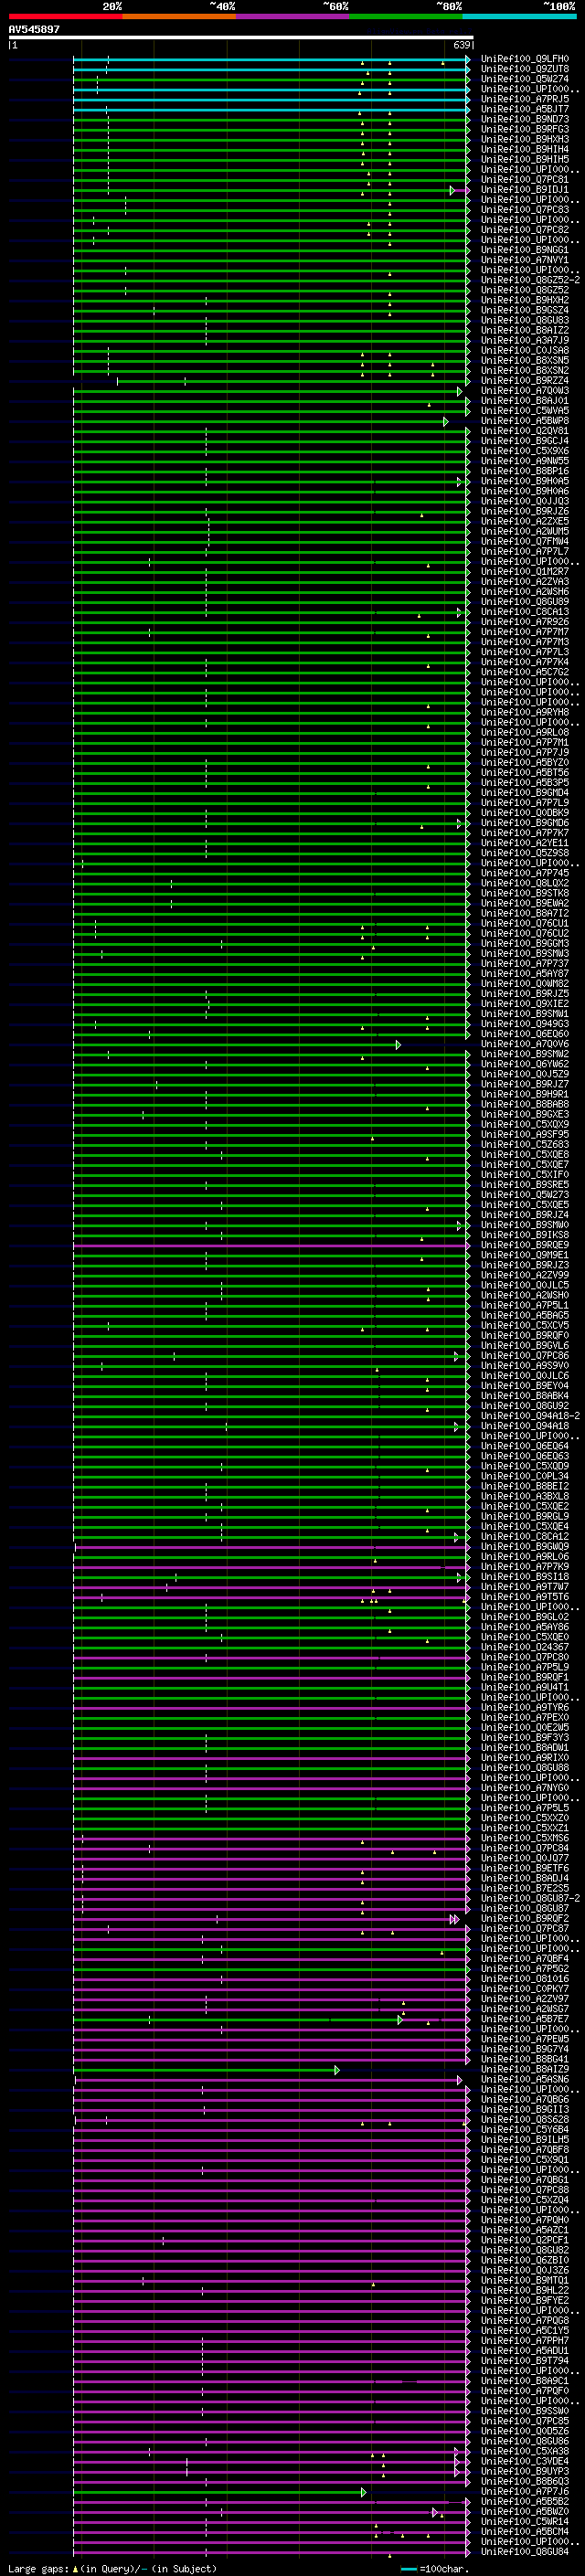
Task: Select the UniRef100_A7P5L1 label
Action: point(525,1305)
